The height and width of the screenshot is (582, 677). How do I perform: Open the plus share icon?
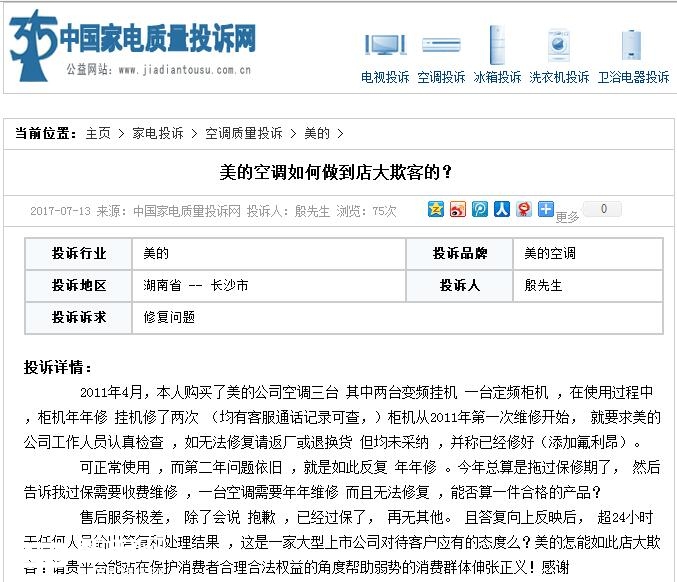pos(546,209)
